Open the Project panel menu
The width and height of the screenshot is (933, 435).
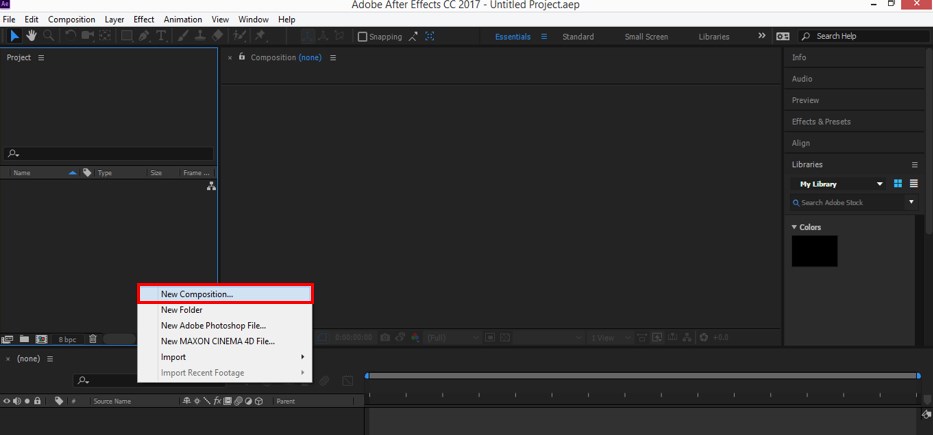pyautogui.click(x=41, y=58)
